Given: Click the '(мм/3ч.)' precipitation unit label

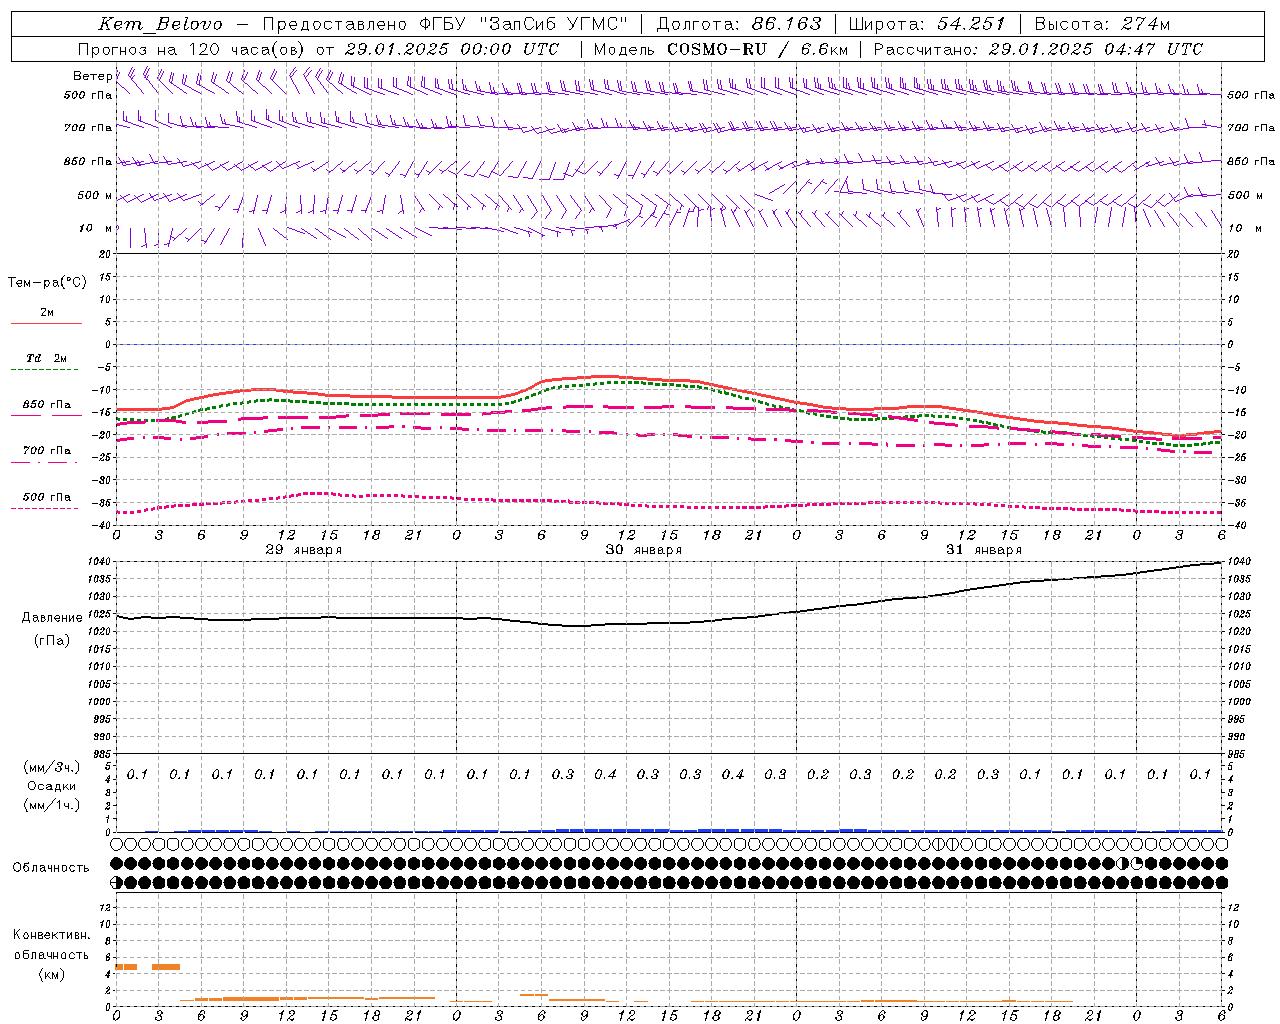Looking at the screenshot, I should pos(52,767).
